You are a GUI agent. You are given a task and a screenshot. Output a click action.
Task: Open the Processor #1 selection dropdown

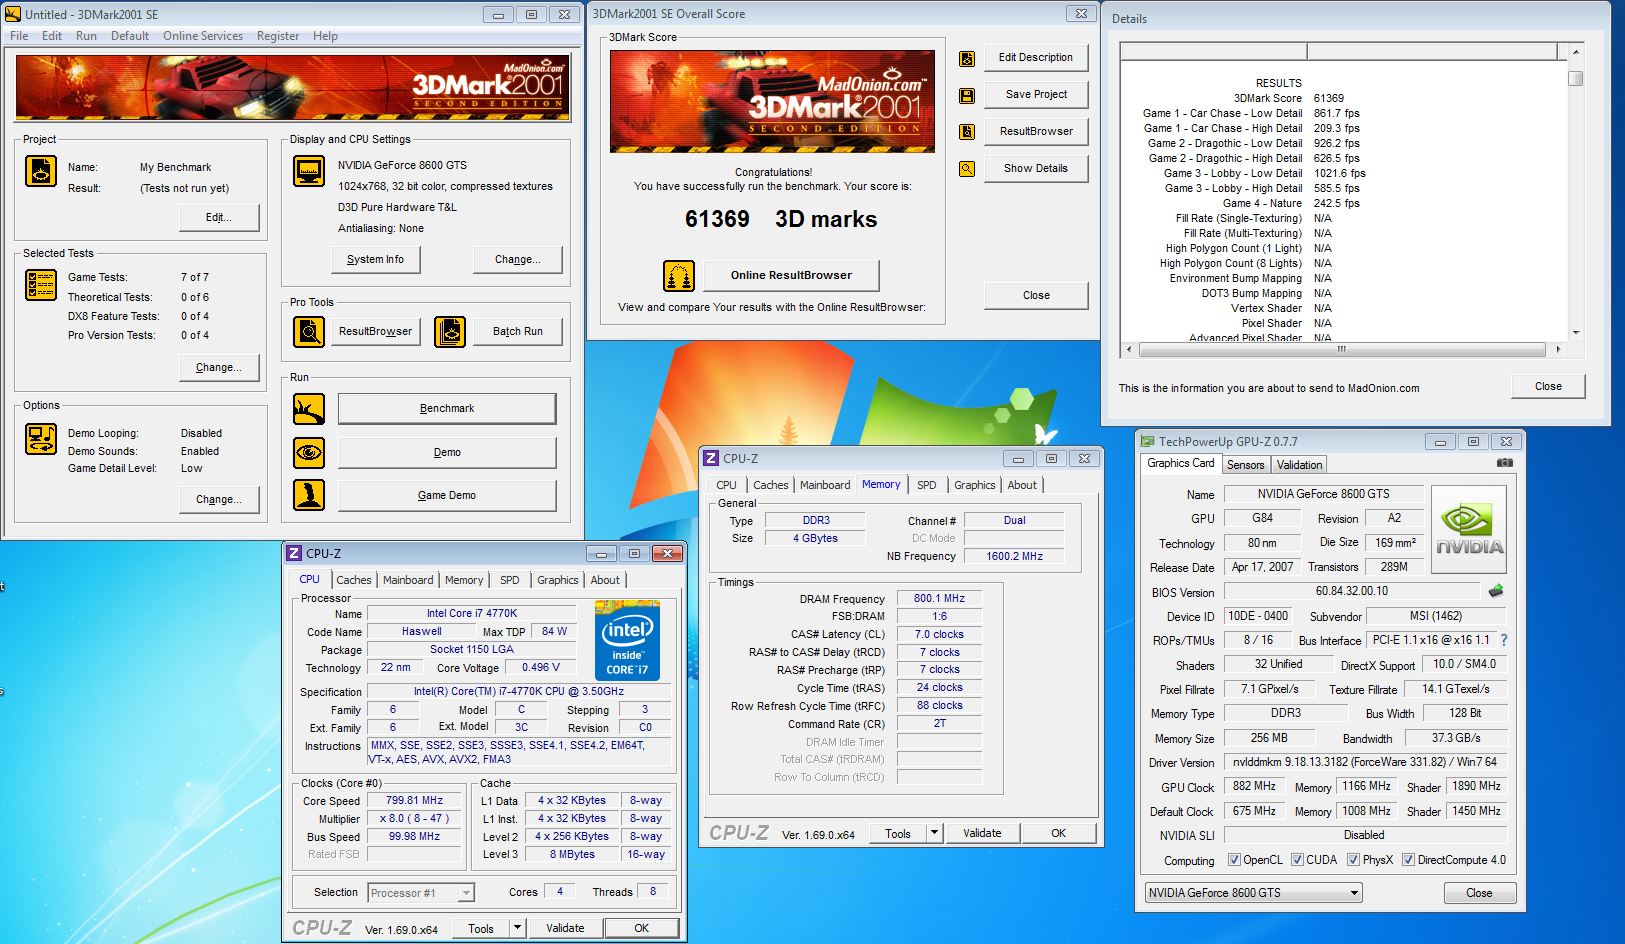pyautogui.click(x=465, y=893)
